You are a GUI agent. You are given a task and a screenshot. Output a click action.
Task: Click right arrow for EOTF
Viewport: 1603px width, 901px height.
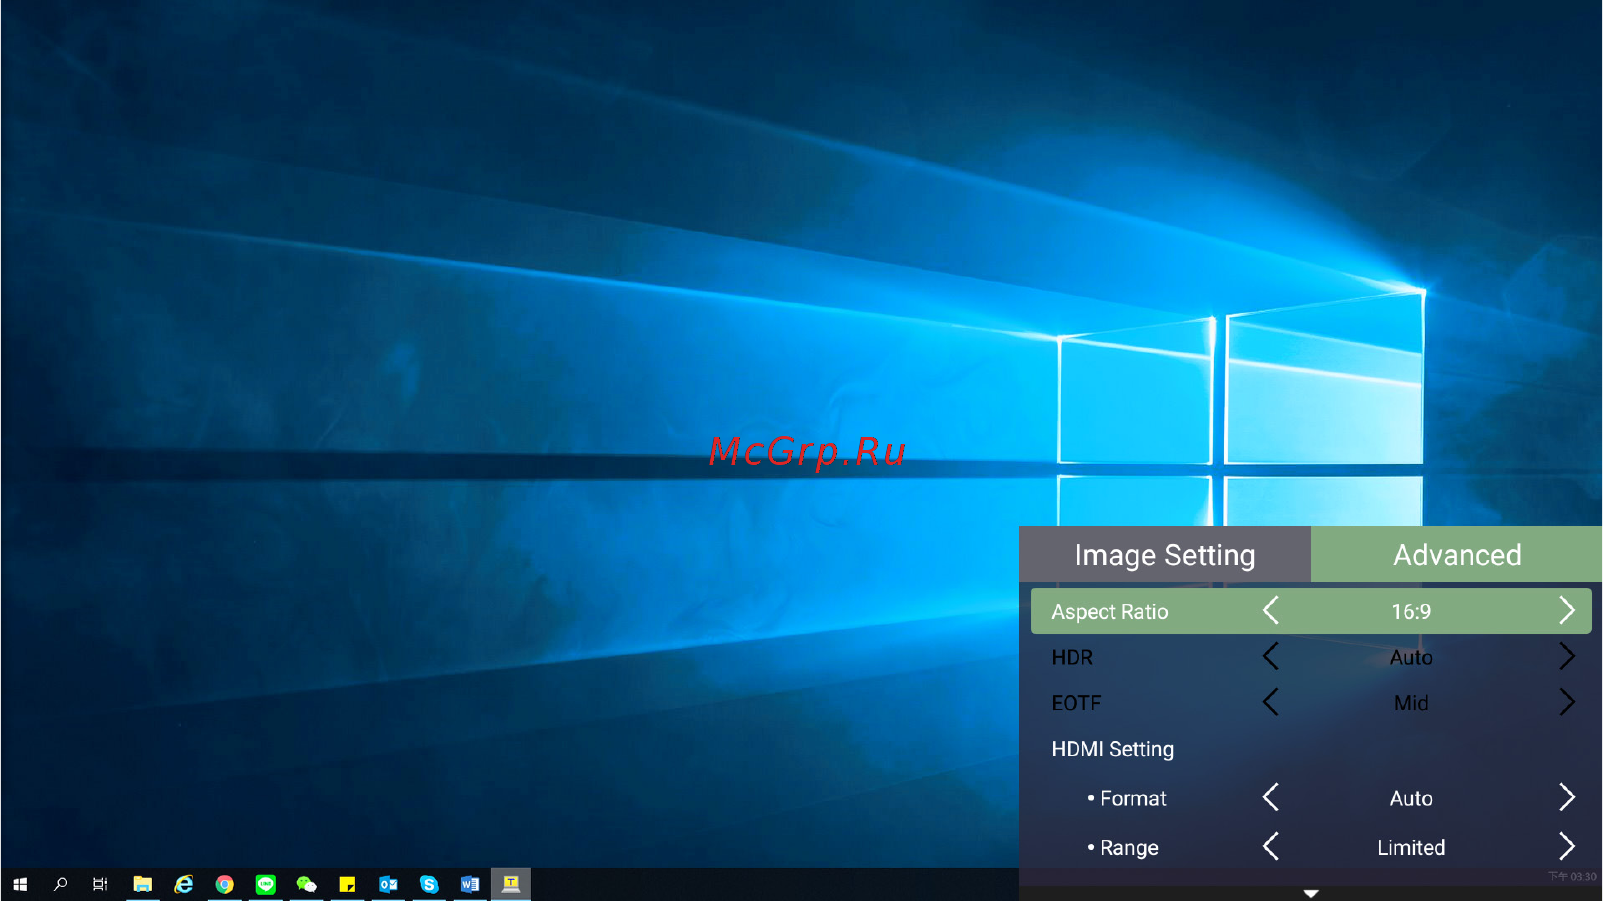pyautogui.click(x=1567, y=702)
